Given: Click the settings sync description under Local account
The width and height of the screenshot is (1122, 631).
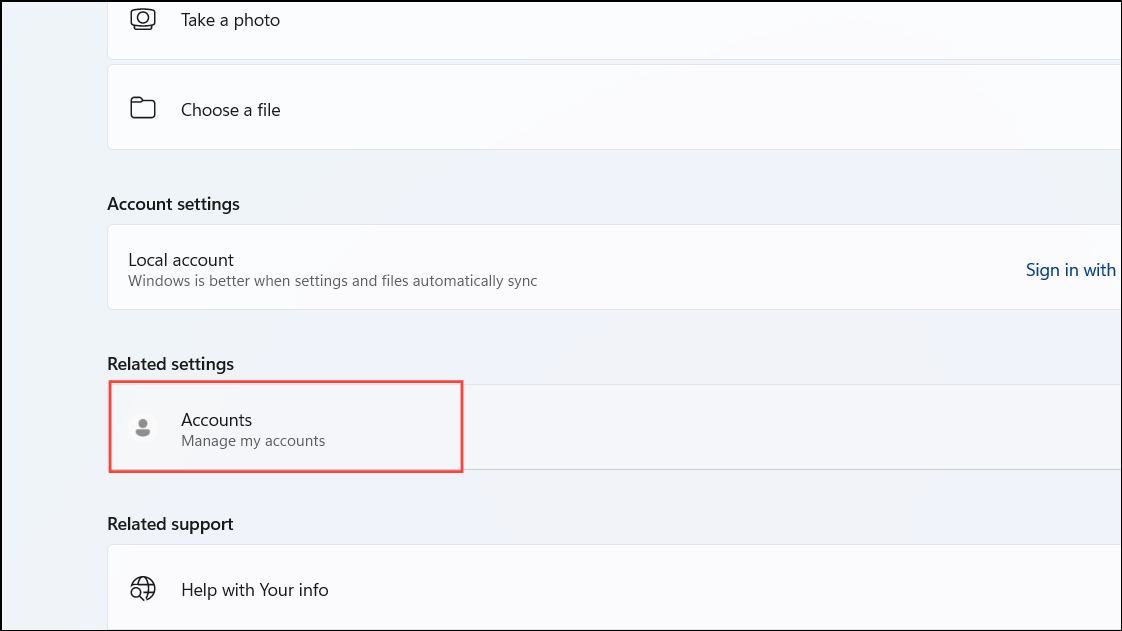Looking at the screenshot, I should tap(332, 281).
